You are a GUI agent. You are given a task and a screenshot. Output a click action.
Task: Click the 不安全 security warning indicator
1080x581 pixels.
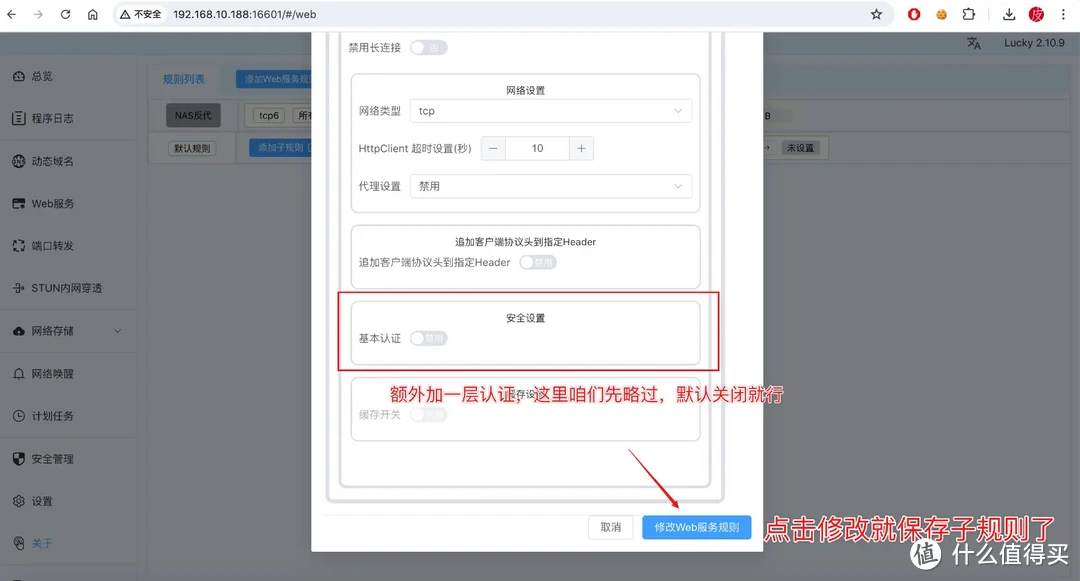tap(141, 14)
